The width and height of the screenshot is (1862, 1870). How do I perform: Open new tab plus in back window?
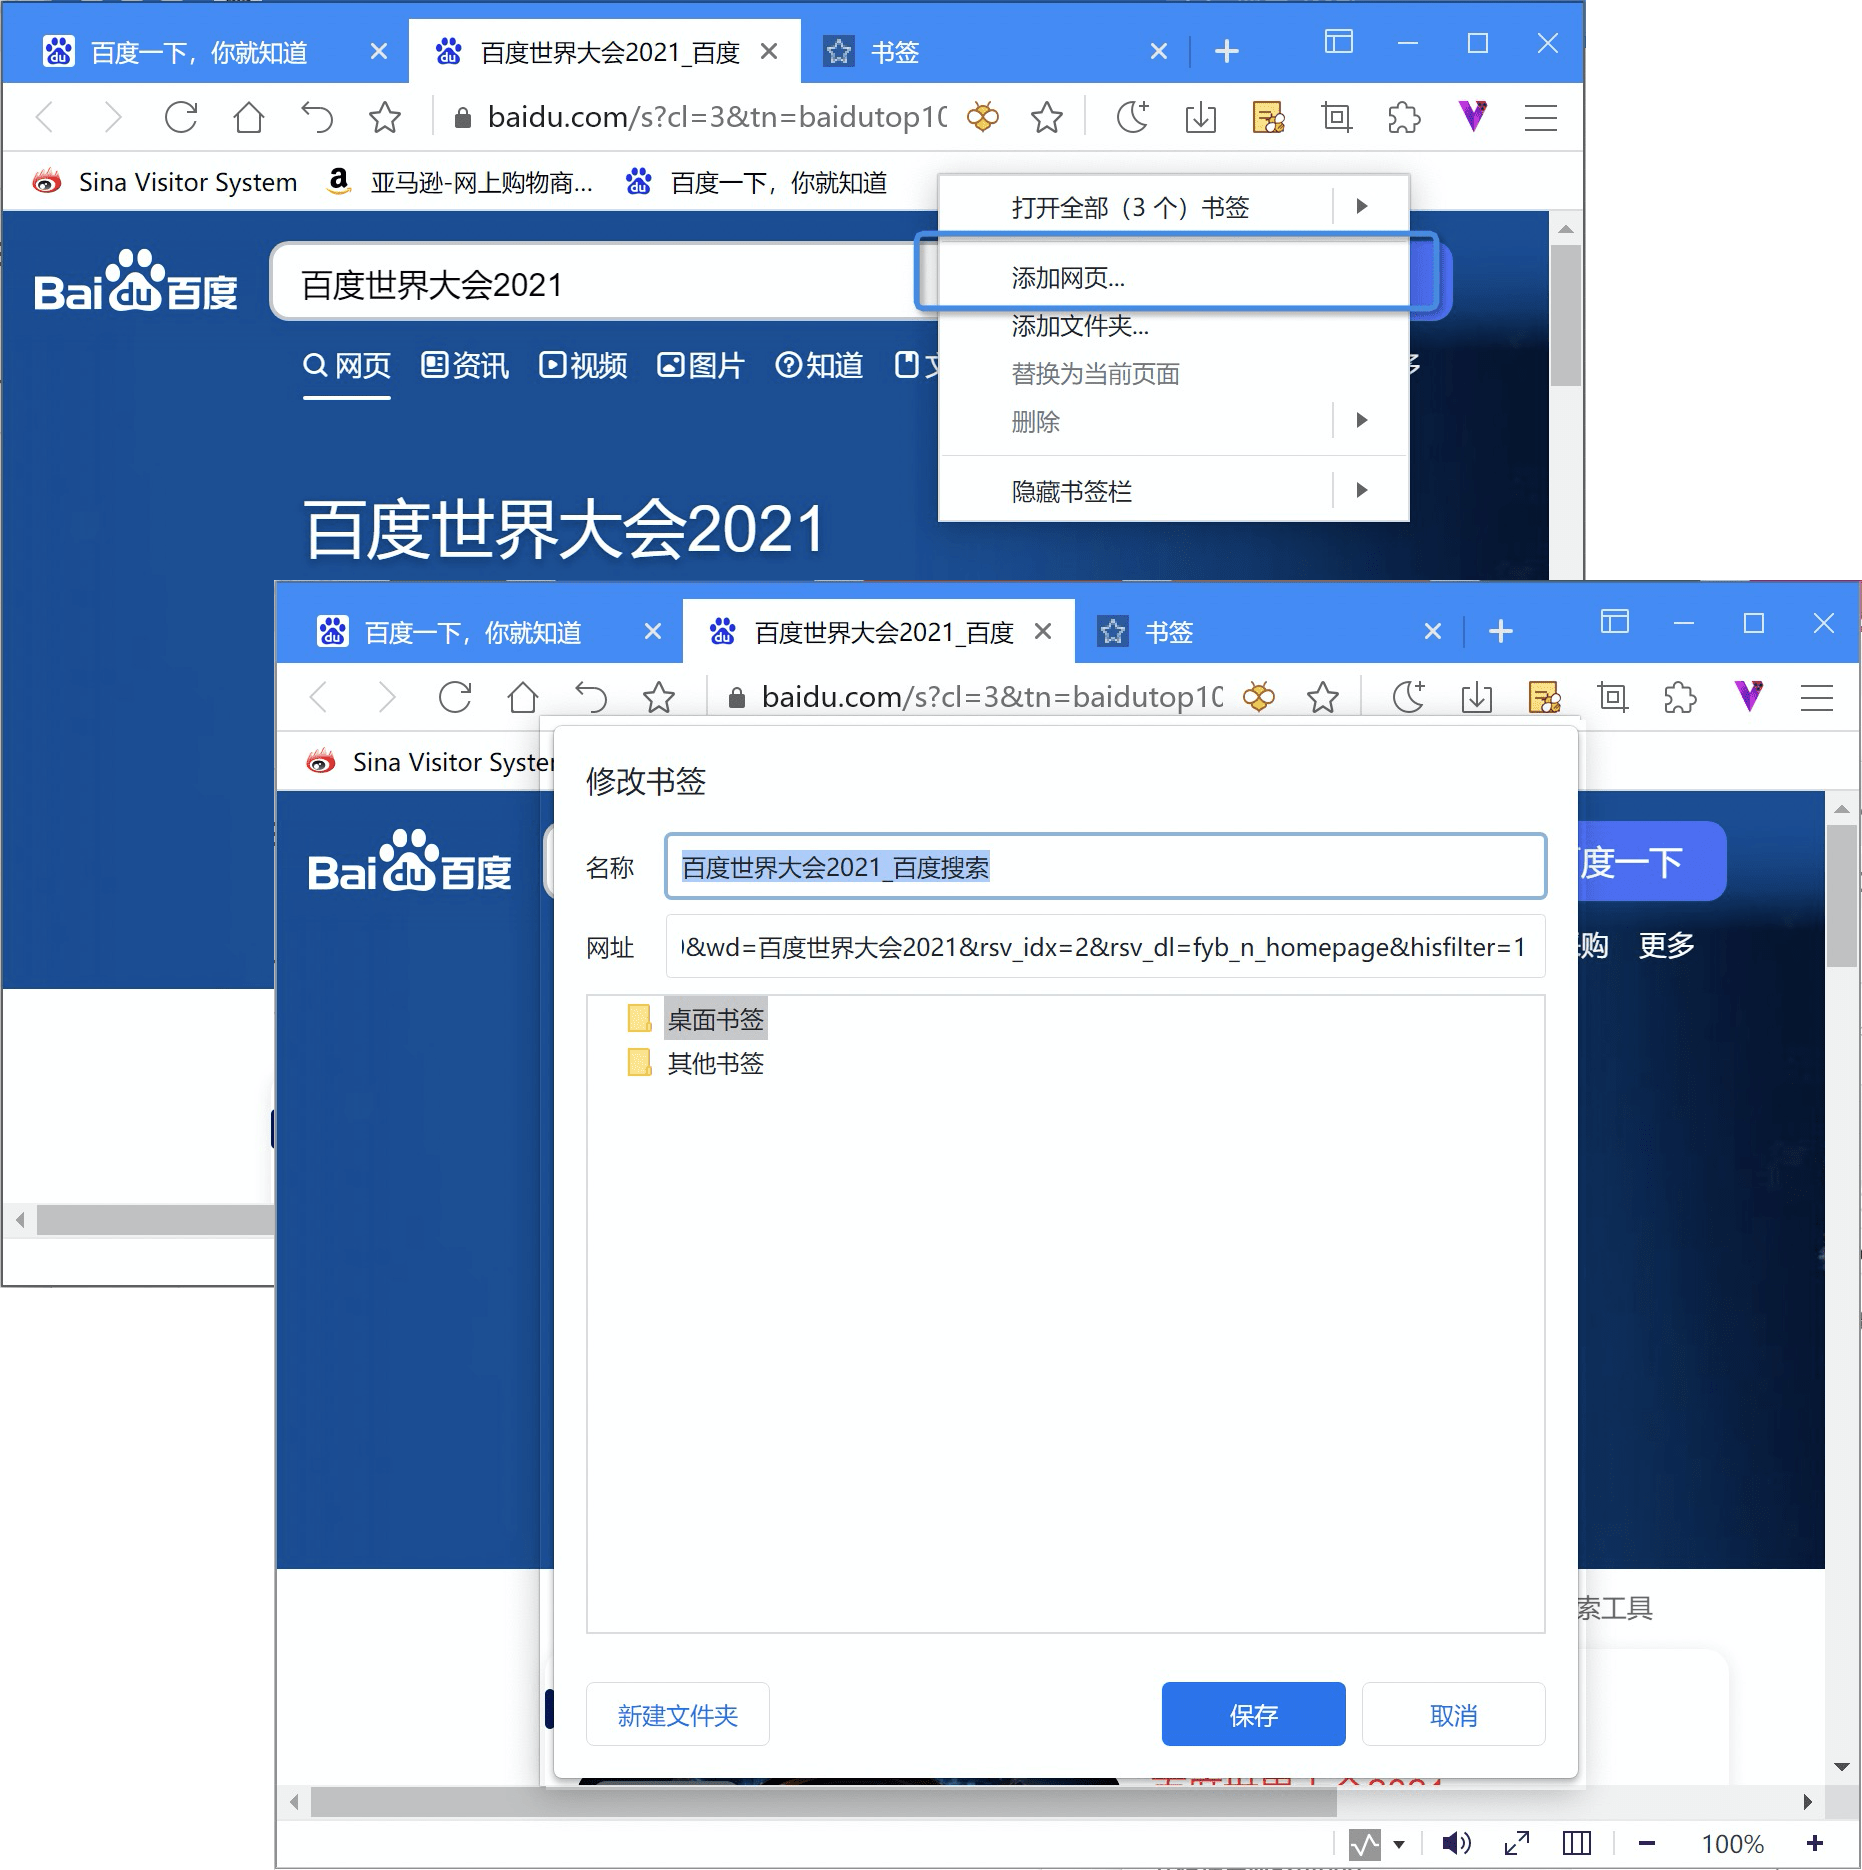(x=1227, y=51)
